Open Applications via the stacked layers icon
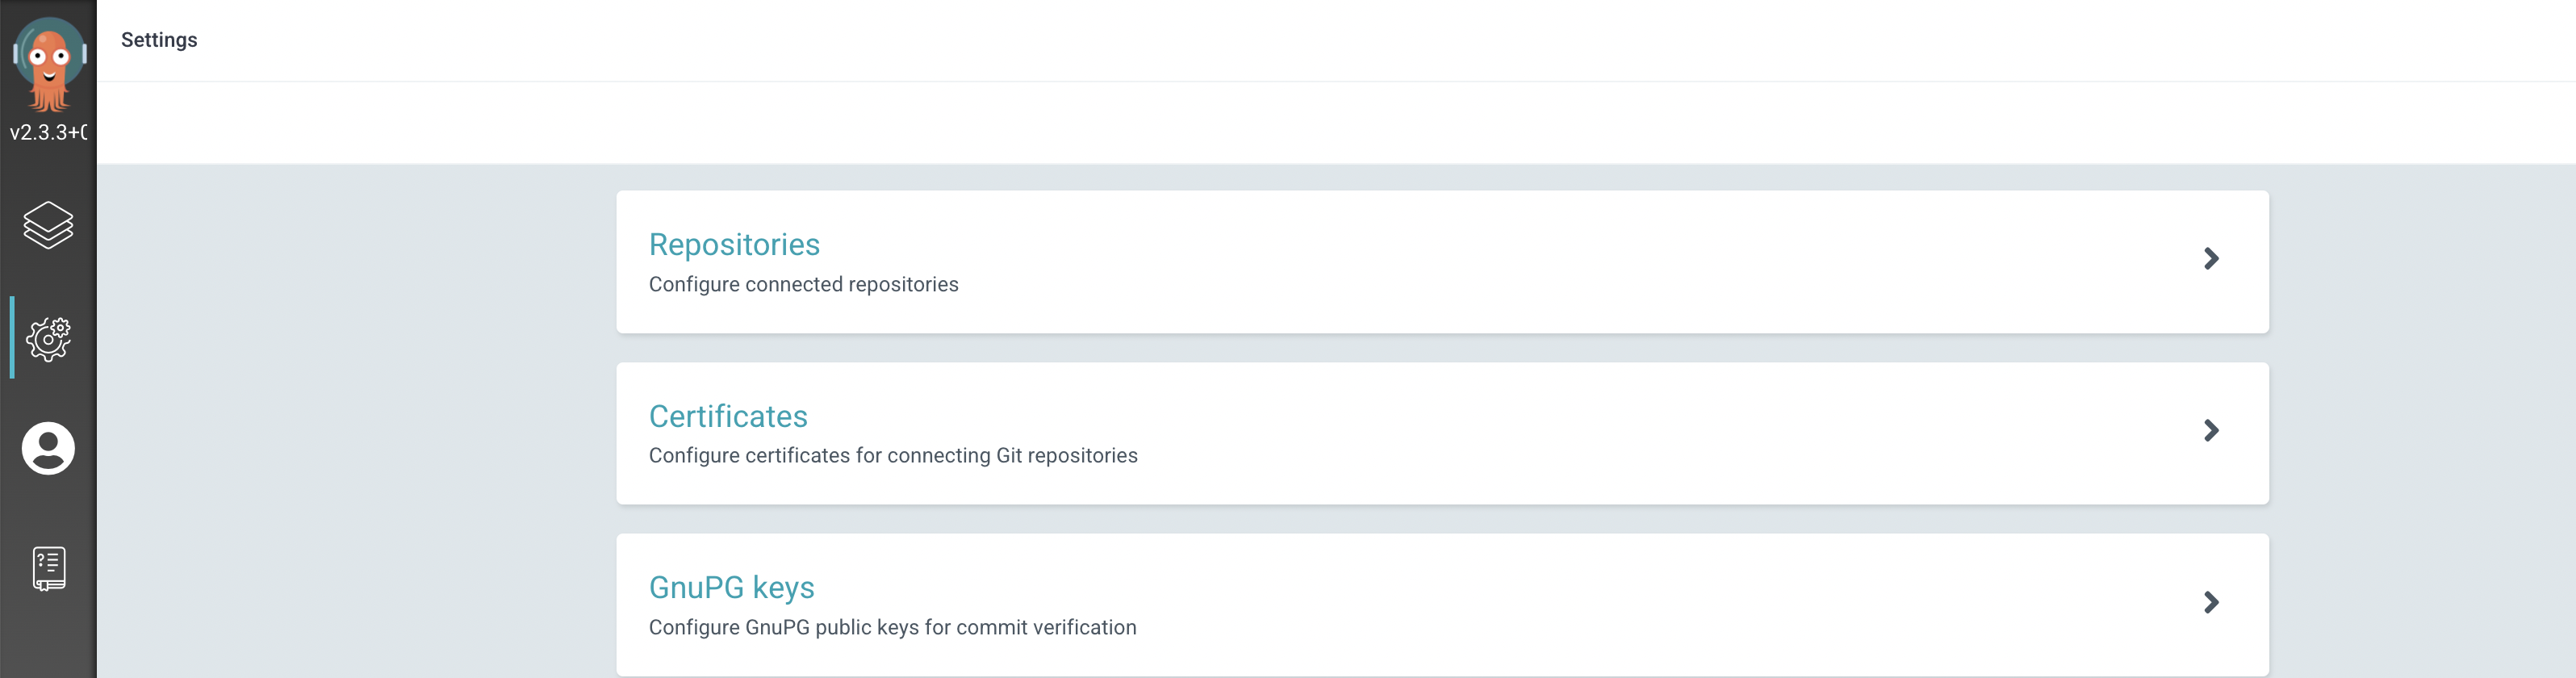Image resolution: width=2576 pixels, height=678 pixels. (48, 225)
